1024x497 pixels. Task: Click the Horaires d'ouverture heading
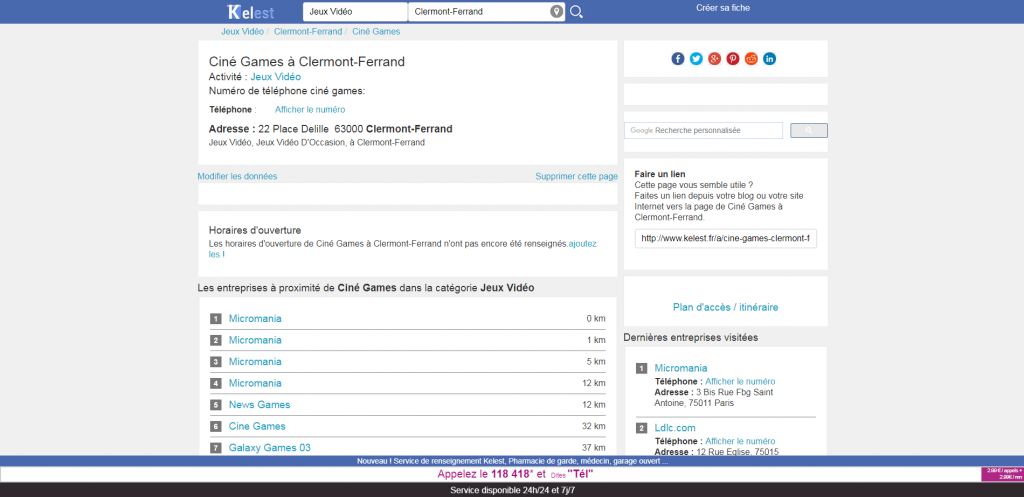click(x=255, y=230)
